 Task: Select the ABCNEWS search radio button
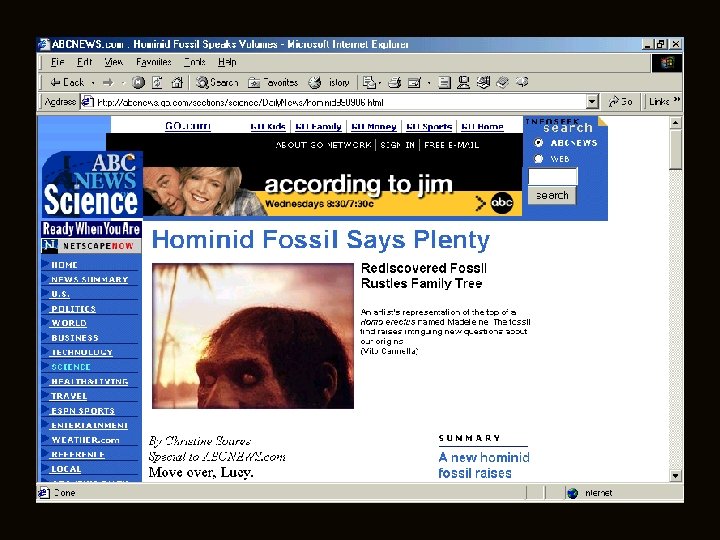pyautogui.click(x=539, y=143)
